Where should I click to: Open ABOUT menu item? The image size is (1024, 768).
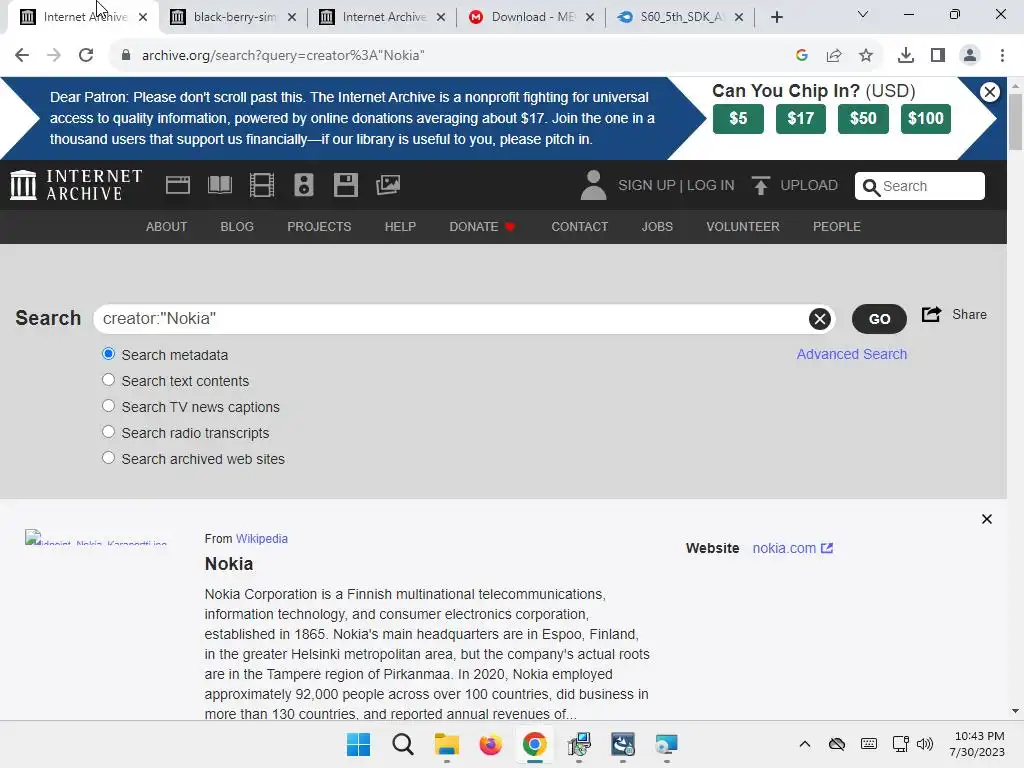tap(167, 227)
